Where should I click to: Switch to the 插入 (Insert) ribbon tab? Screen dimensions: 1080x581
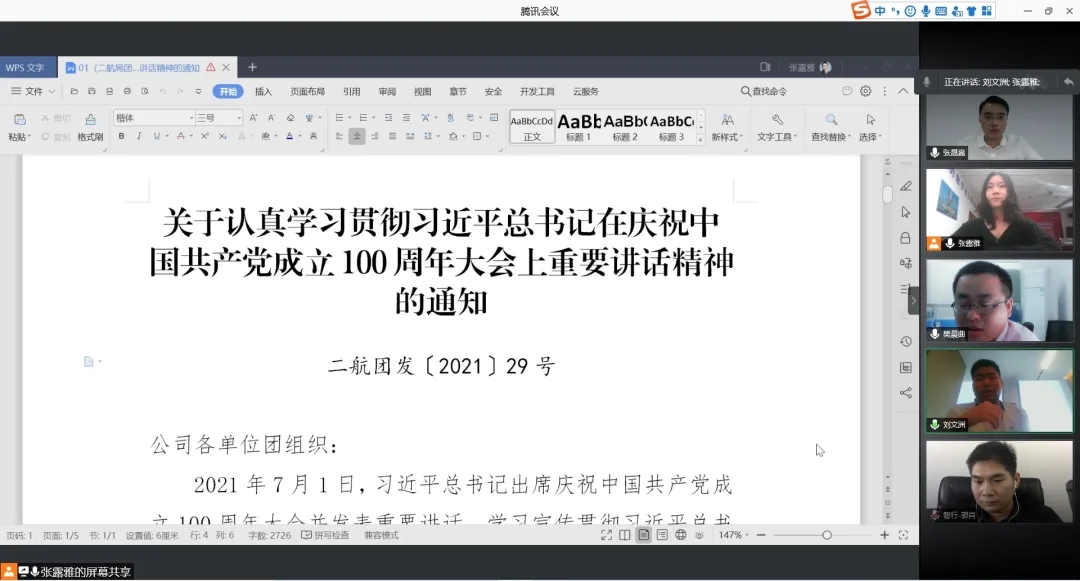[263, 91]
